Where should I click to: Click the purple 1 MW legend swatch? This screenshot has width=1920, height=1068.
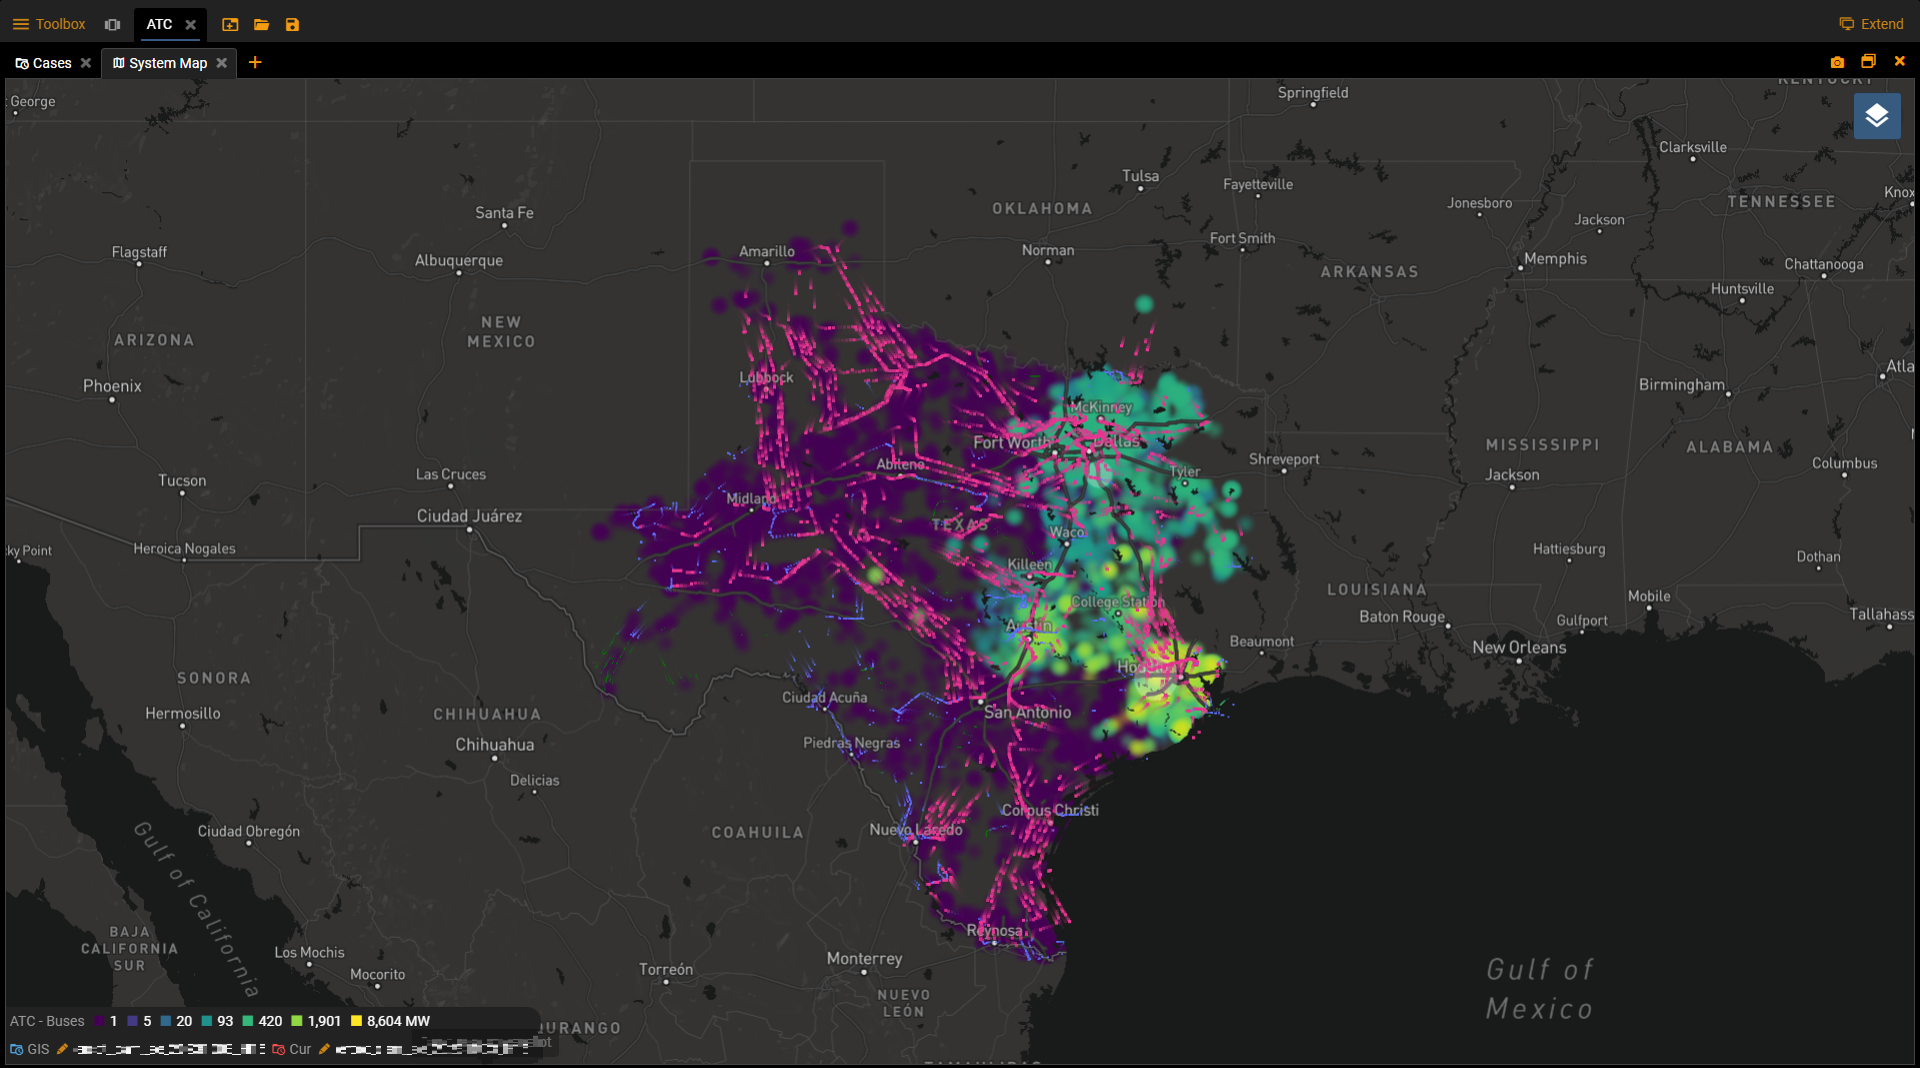[100, 1021]
